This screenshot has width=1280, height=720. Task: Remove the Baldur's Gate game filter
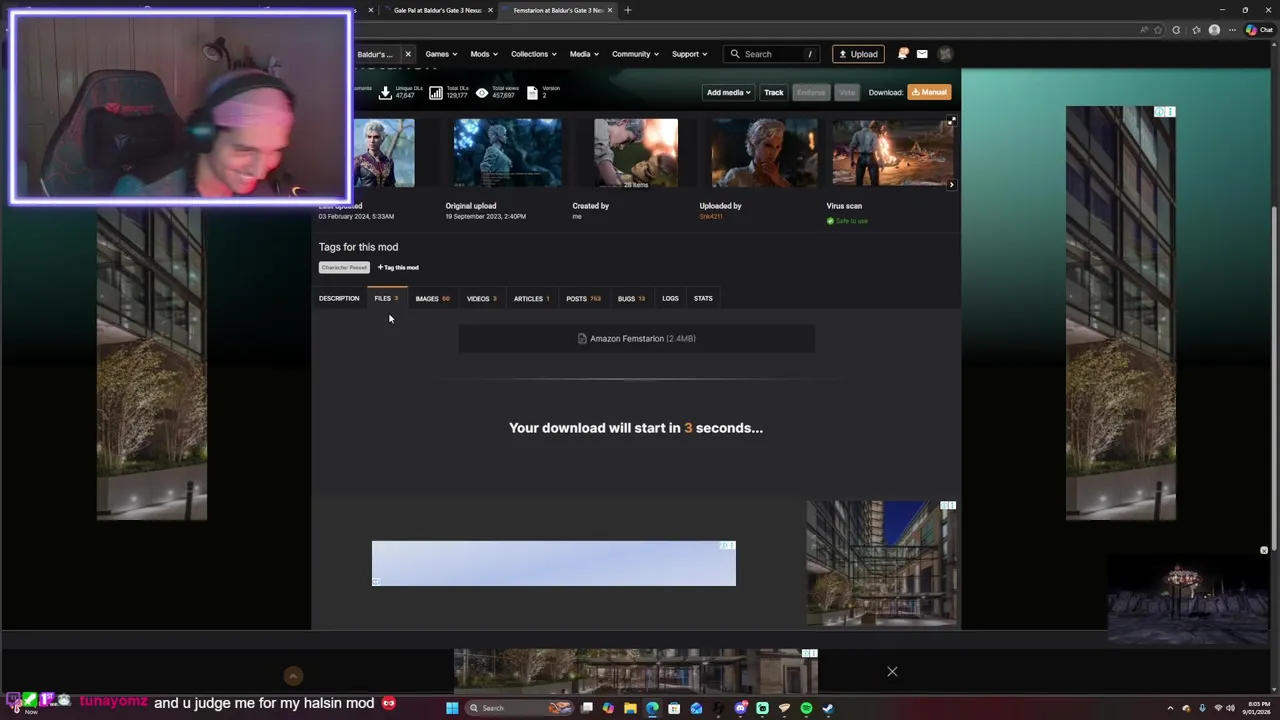pos(408,54)
